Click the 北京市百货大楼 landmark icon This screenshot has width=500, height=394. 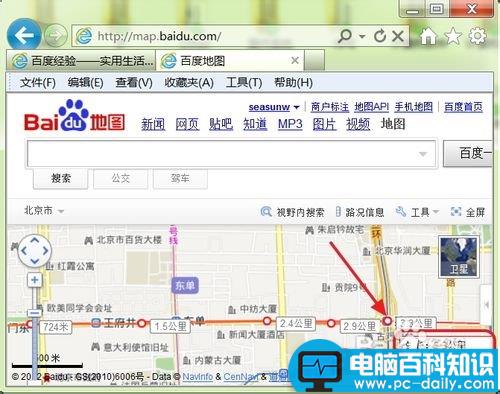[x=88, y=240]
